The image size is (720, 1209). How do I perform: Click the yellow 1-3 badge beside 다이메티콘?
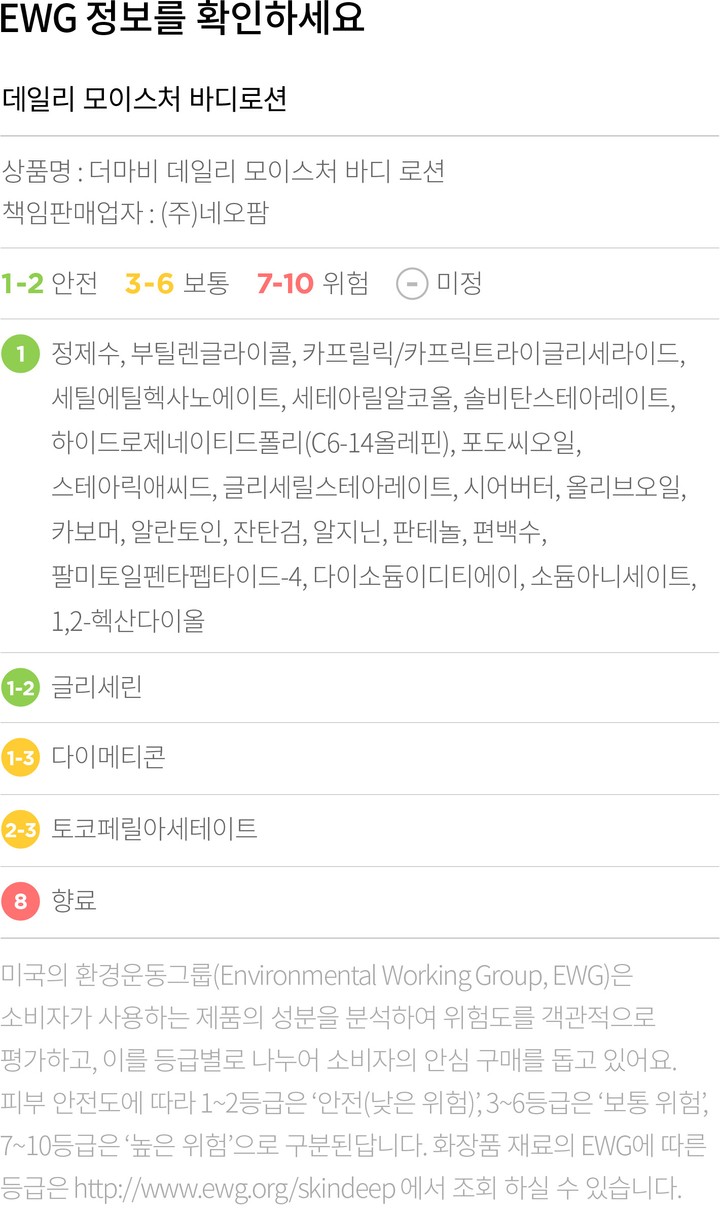(x=20, y=759)
